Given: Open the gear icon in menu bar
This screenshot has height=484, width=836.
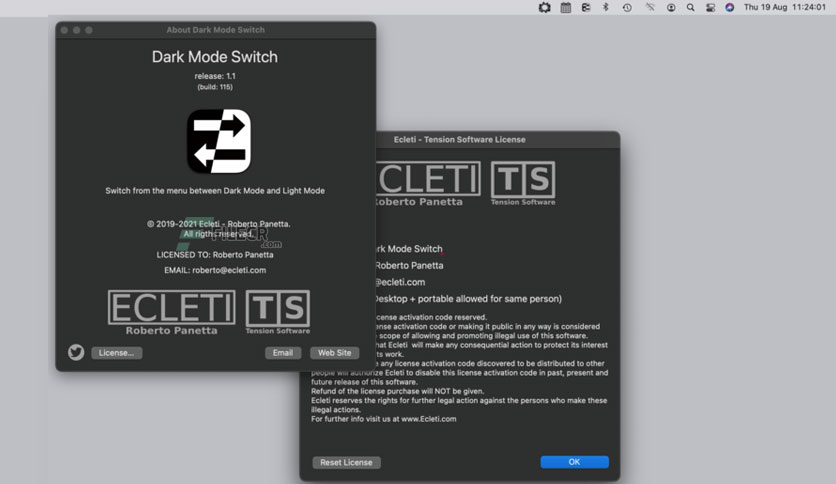Looking at the screenshot, I should (544, 7).
